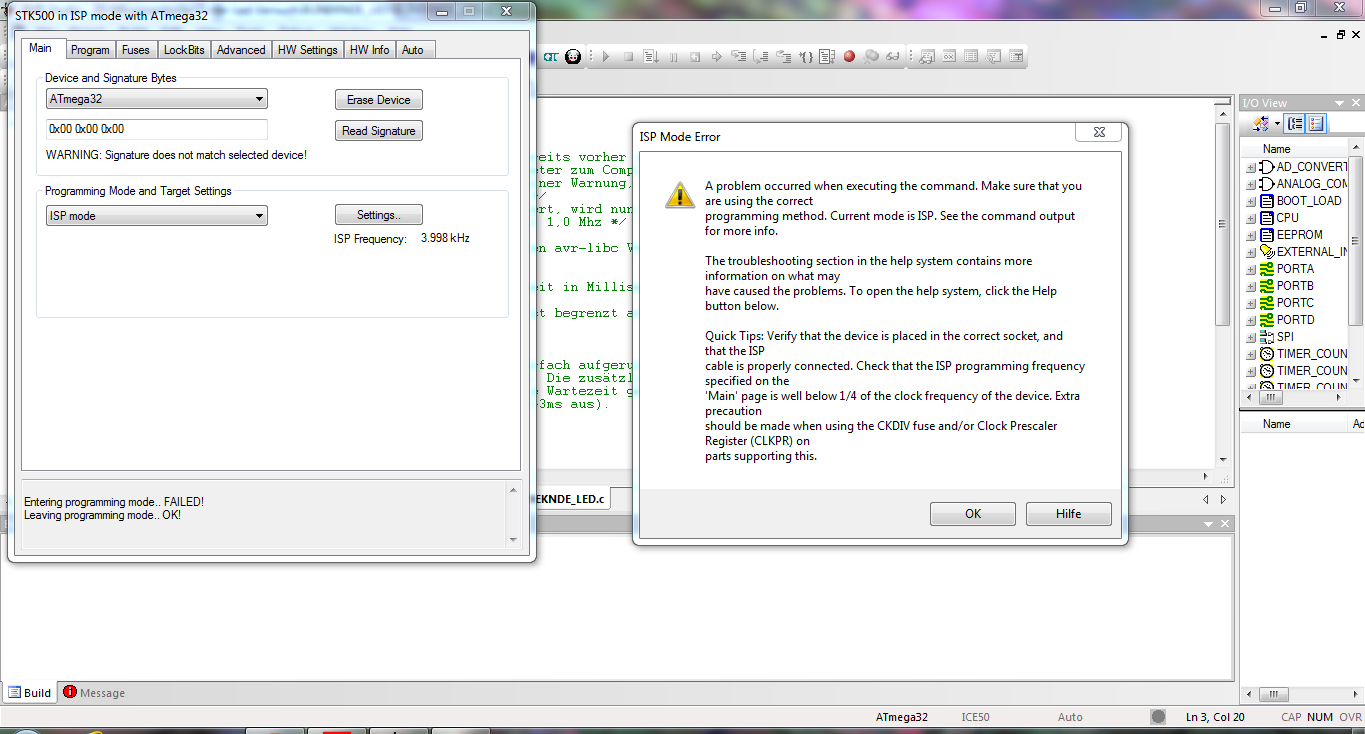
Task: Click the status bar round indicator icon
Action: pyautogui.click(x=1158, y=717)
